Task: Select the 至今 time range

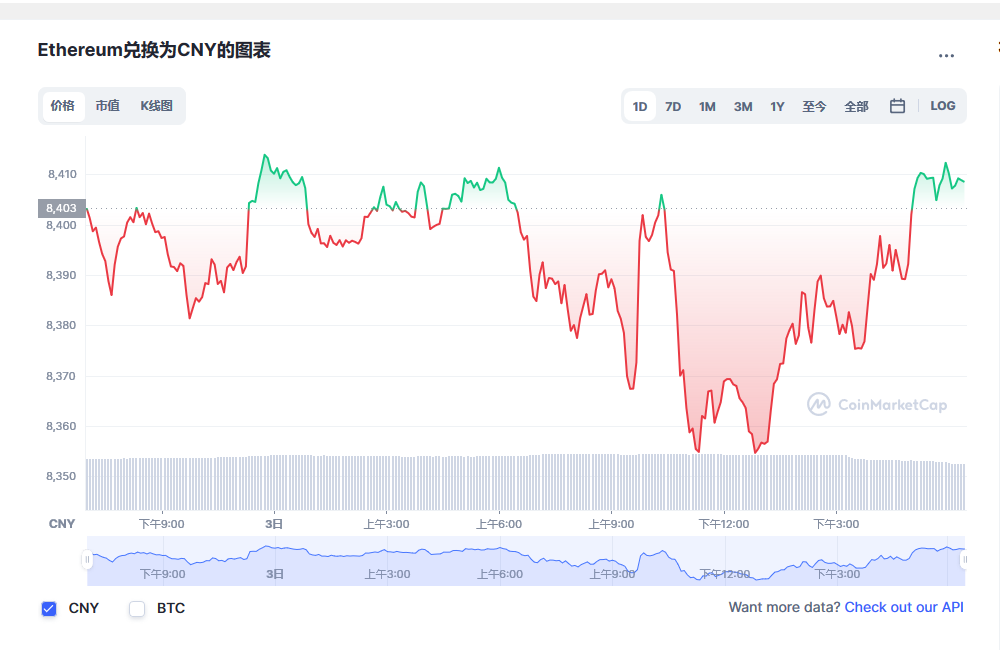Action: click(x=814, y=107)
